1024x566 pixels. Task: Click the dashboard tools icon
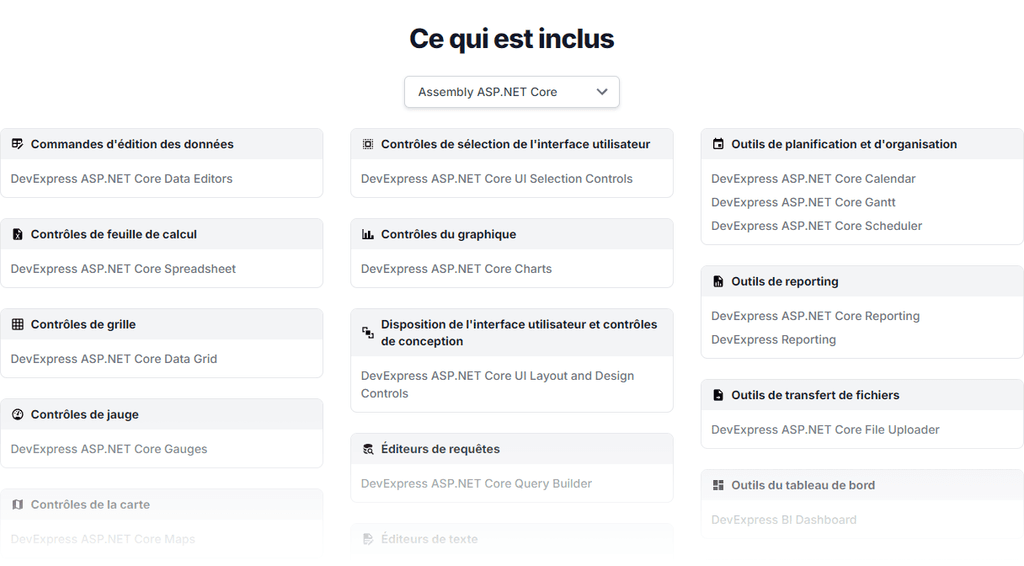click(x=718, y=484)
